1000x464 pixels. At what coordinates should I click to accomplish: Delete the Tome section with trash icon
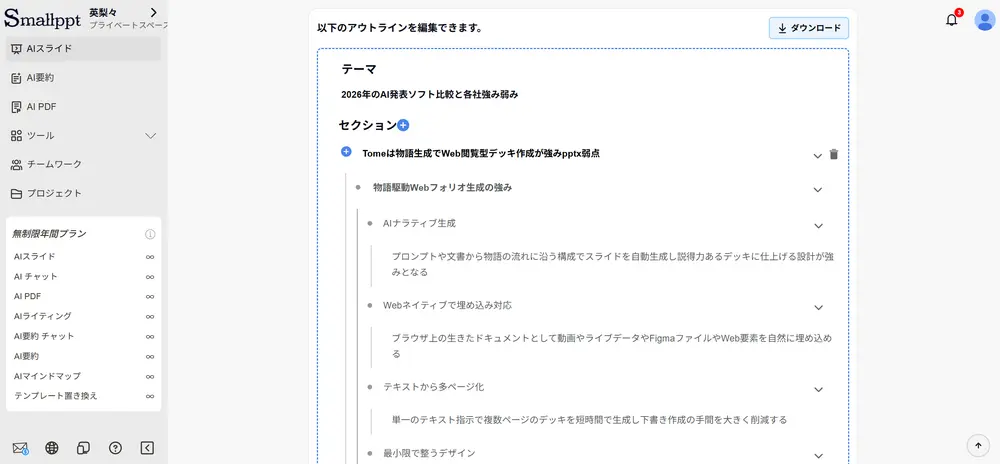pyautogui.click(x=834, y=154)
